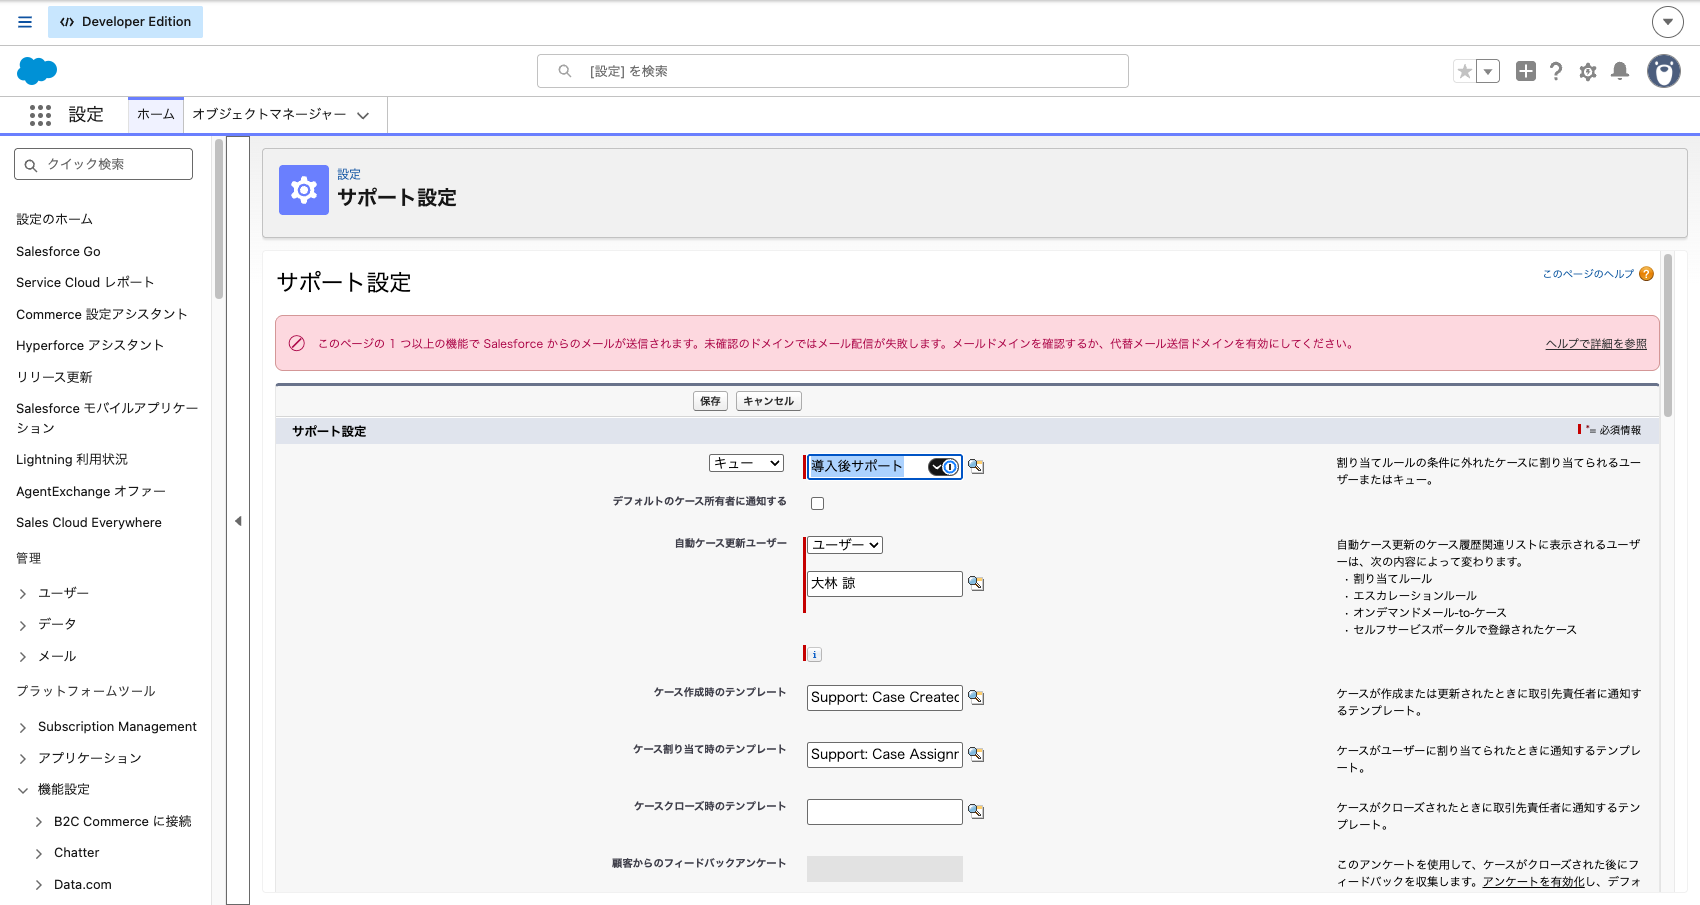1700x905 pixels.
Task: Open lookup for ケース割り当て時のテンプレート
Action: (976, 754)
